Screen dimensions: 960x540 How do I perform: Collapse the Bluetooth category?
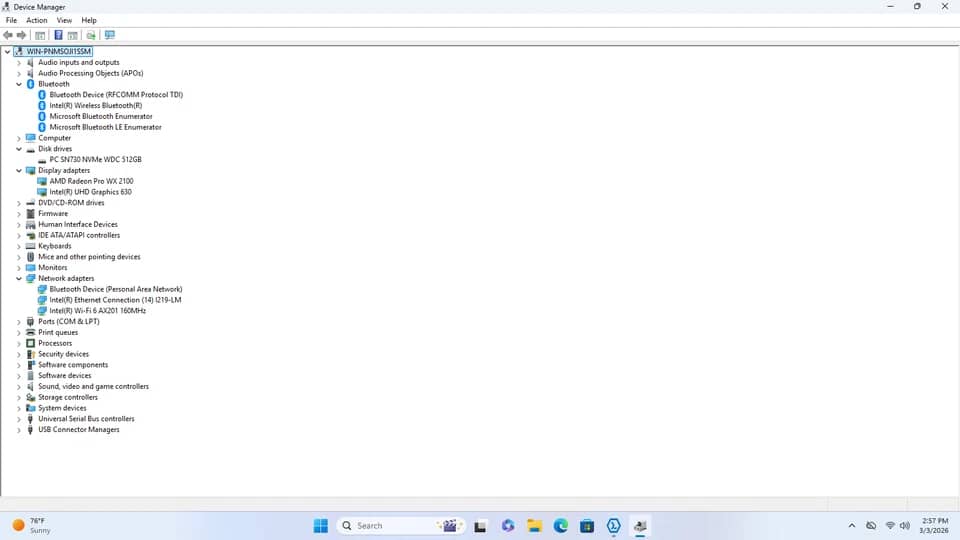point(19,84)
